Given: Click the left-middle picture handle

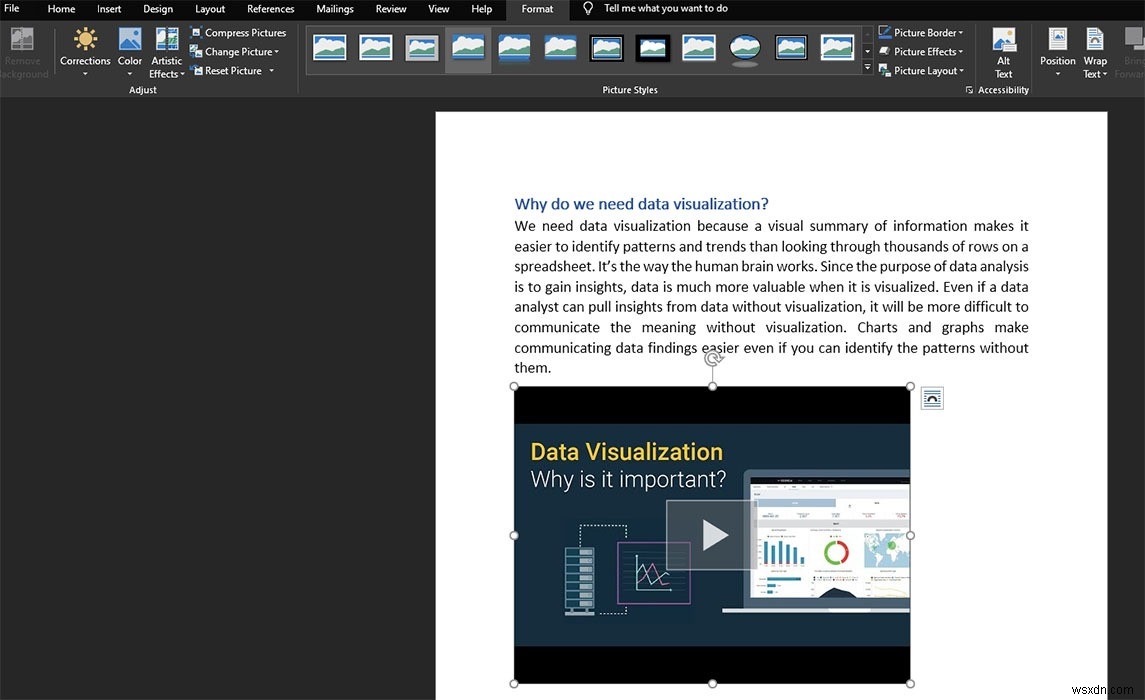Looking at the screenshot, I should click(514, 535).
